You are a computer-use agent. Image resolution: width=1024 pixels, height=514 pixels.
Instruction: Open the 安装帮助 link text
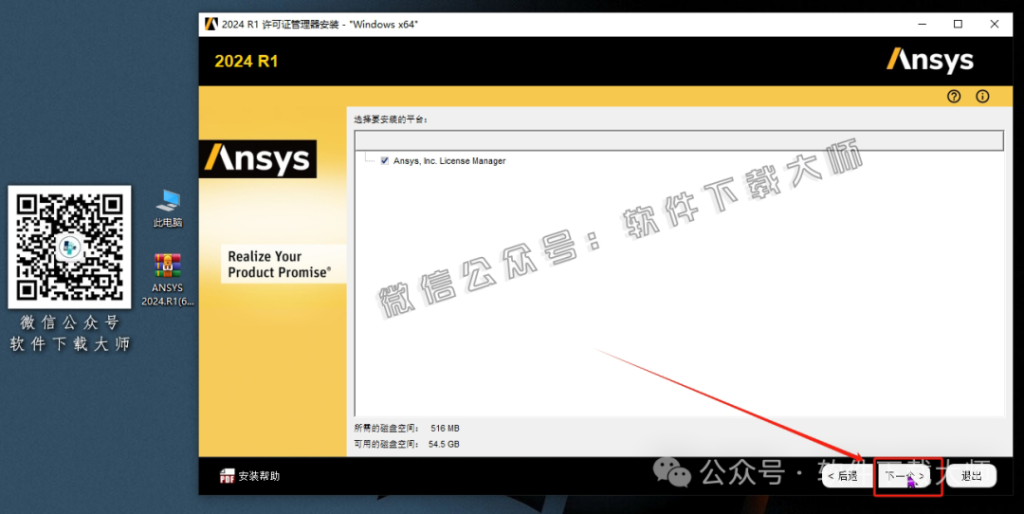[259, 476]
